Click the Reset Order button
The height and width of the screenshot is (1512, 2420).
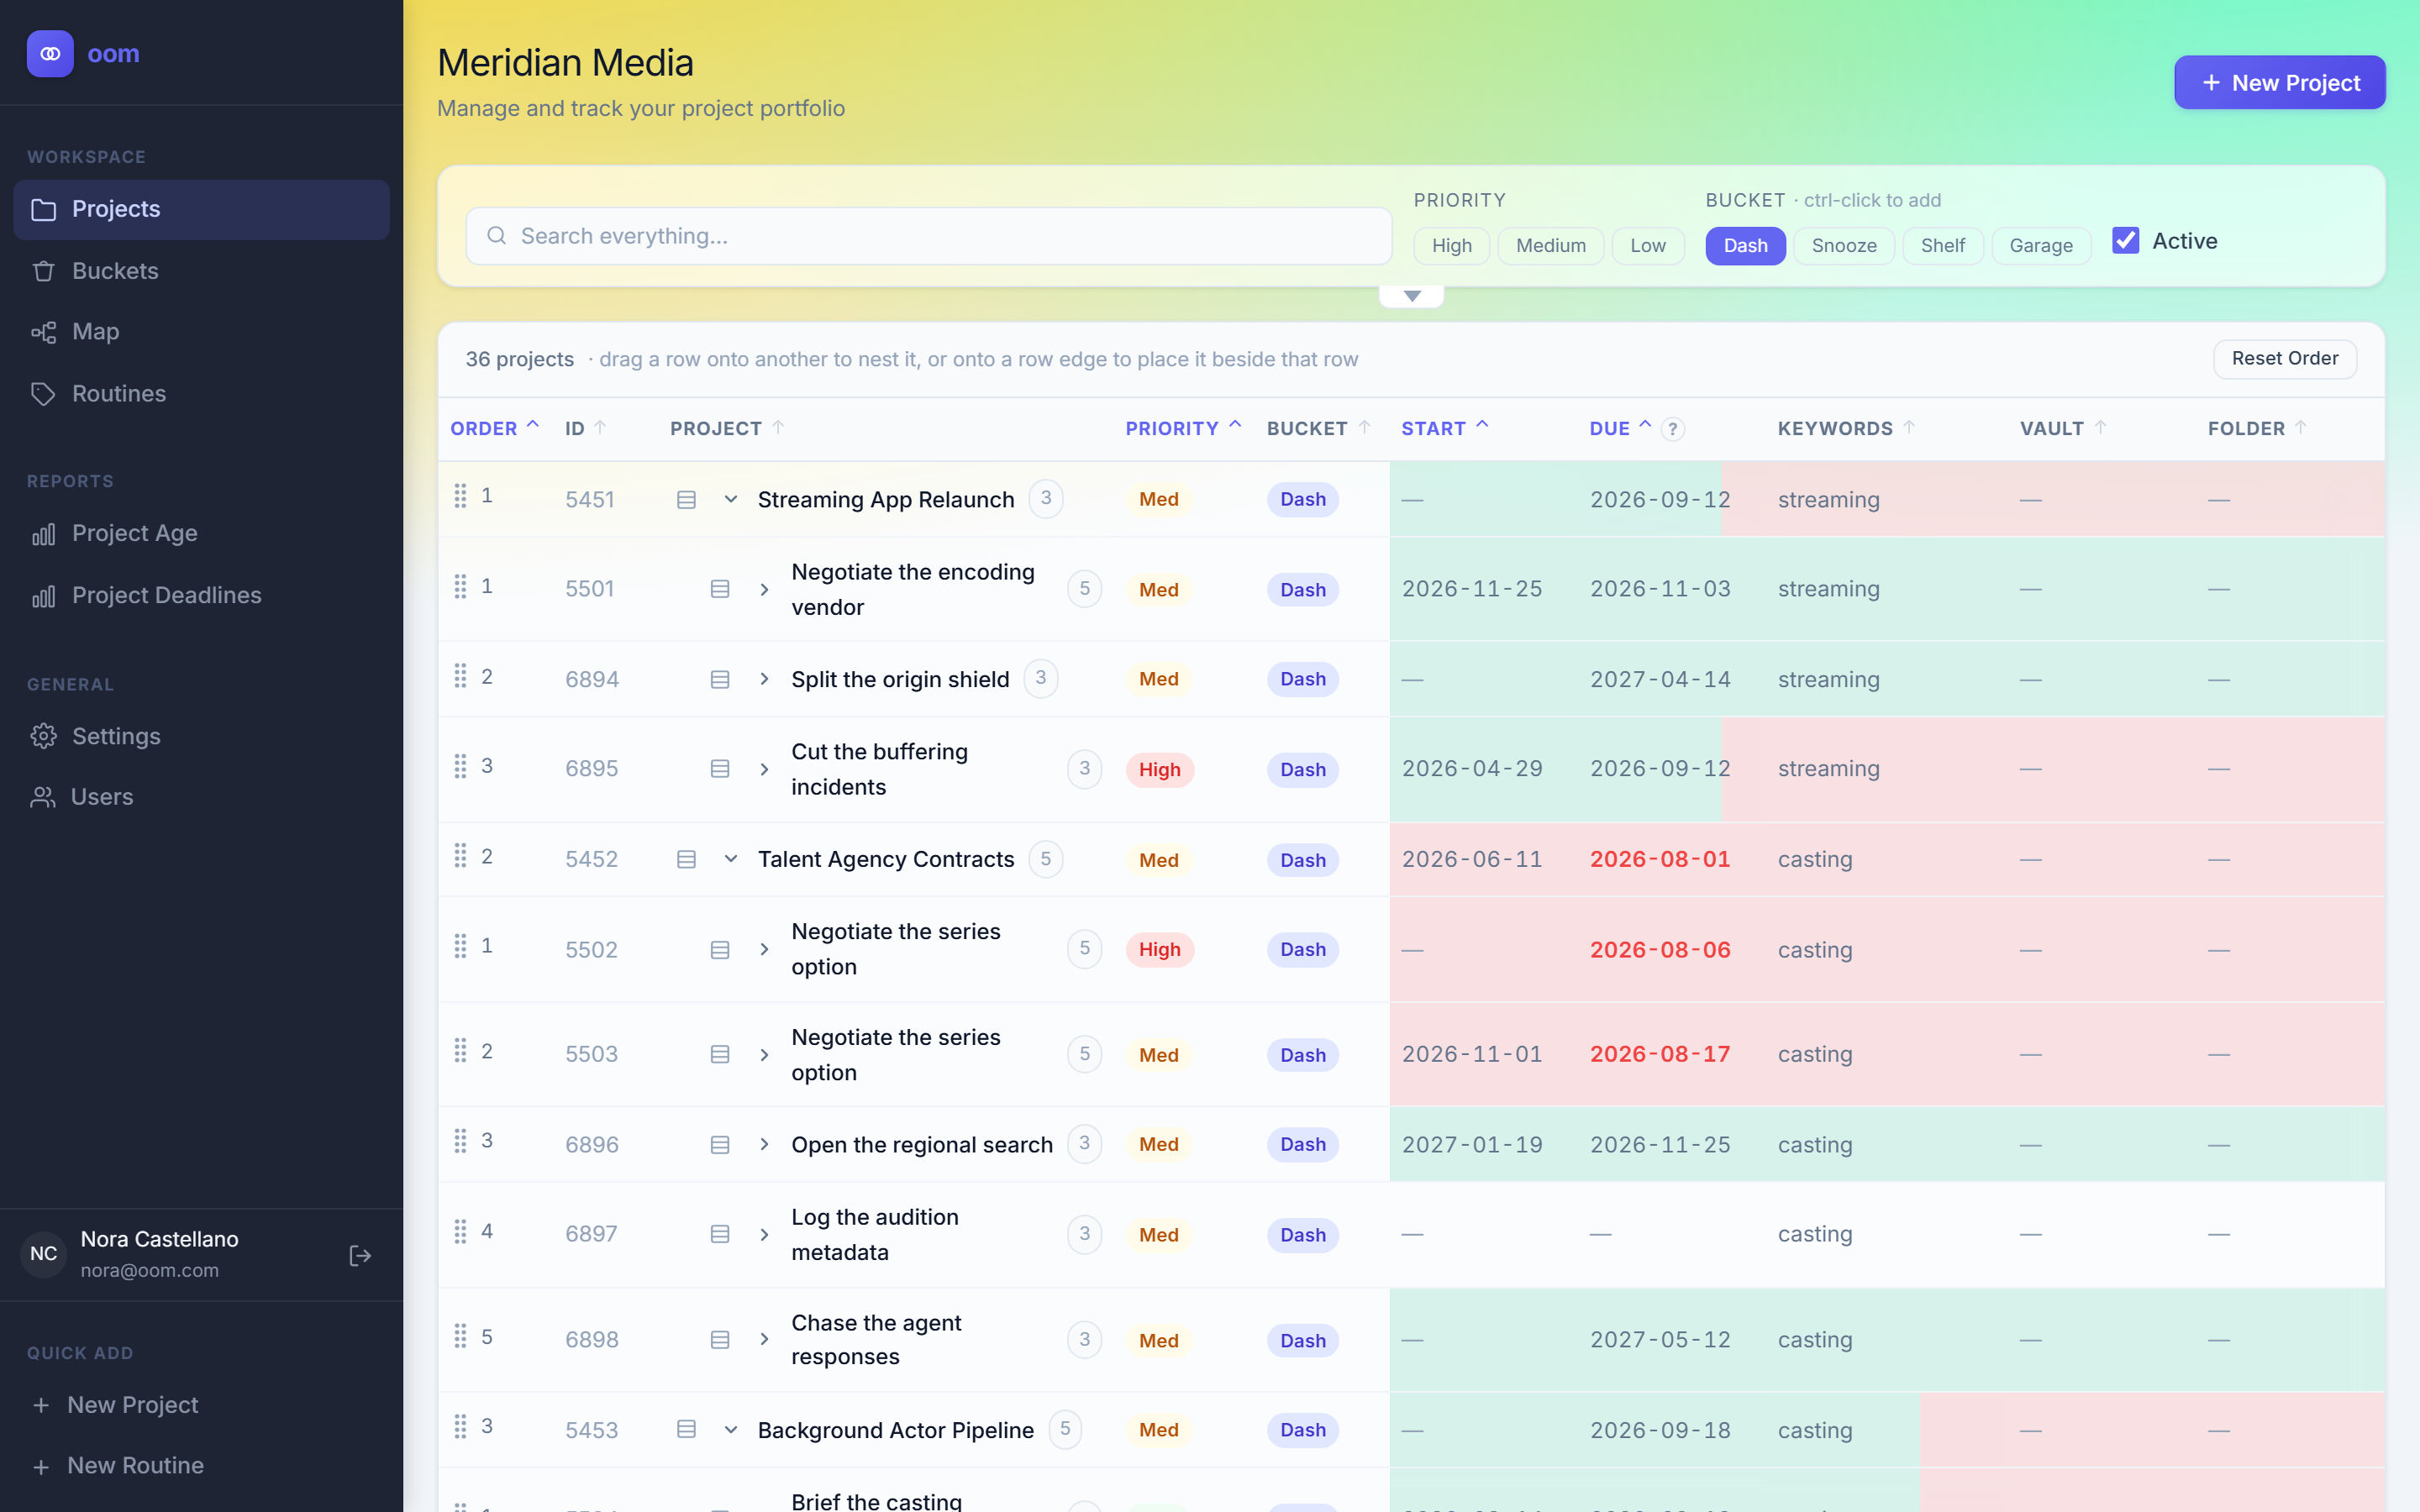pos(2285,358)
